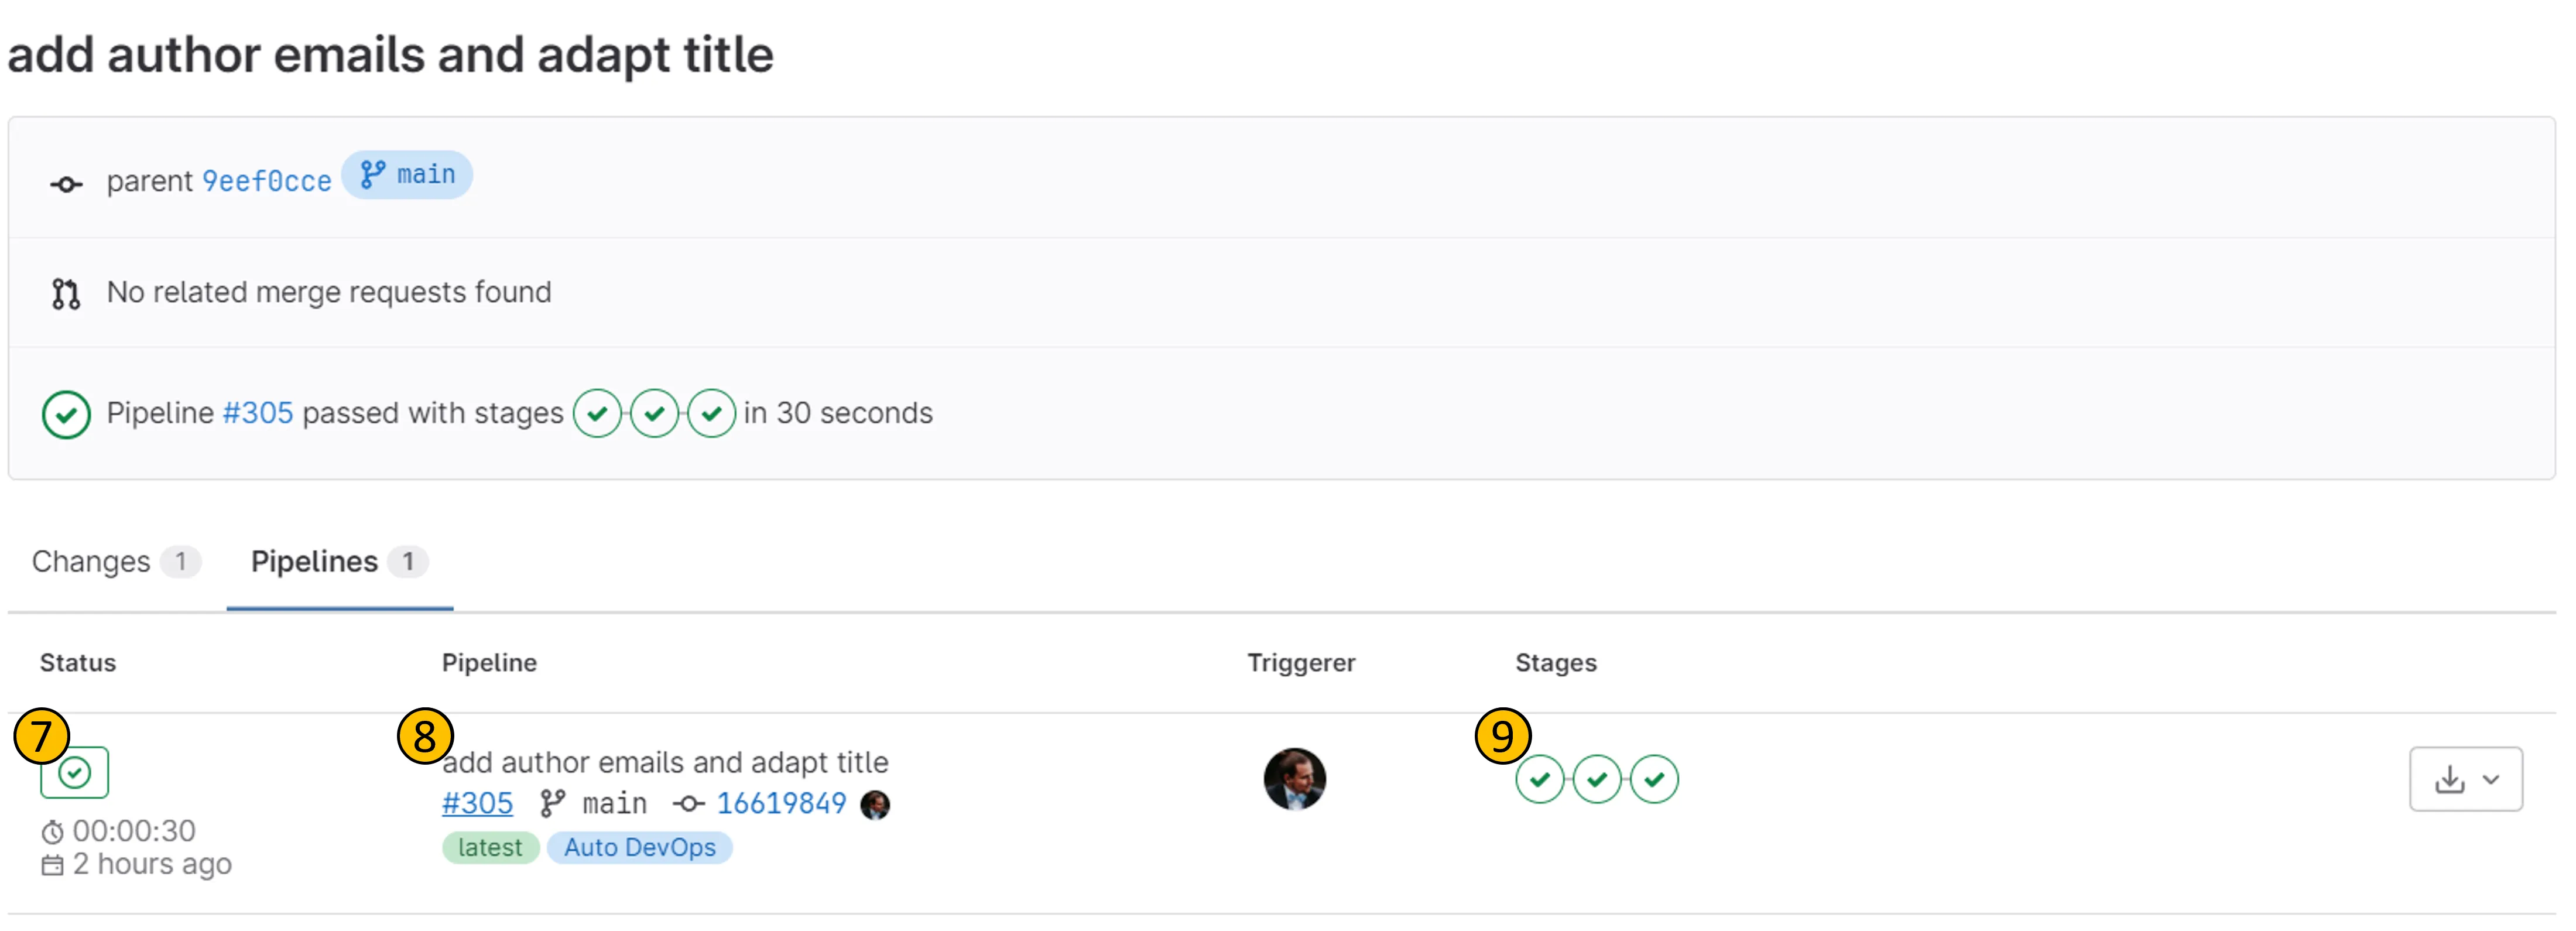Open the #305 link in pipeline table
This screenshot has height=931, width=2576.
point(477,803)
